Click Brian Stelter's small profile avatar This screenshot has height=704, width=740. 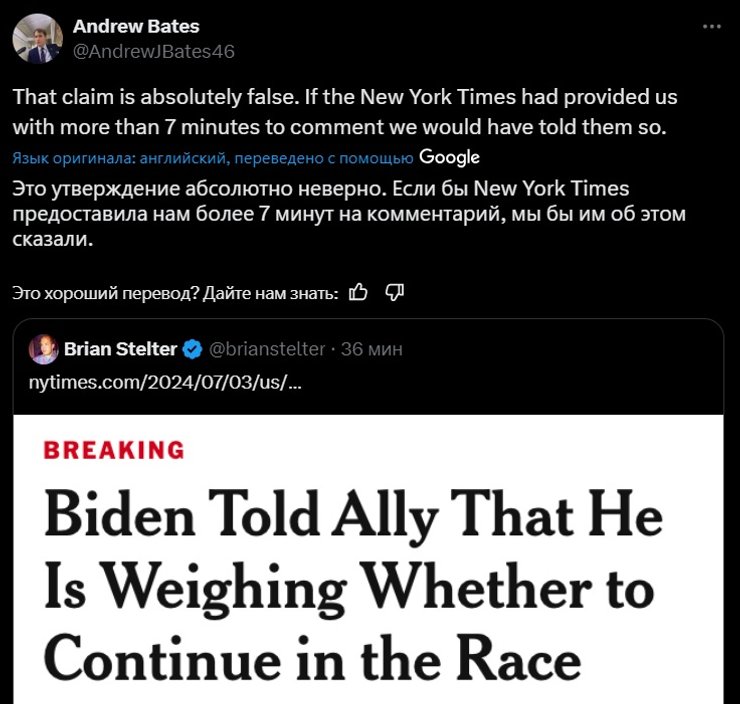tap(43, 349)
